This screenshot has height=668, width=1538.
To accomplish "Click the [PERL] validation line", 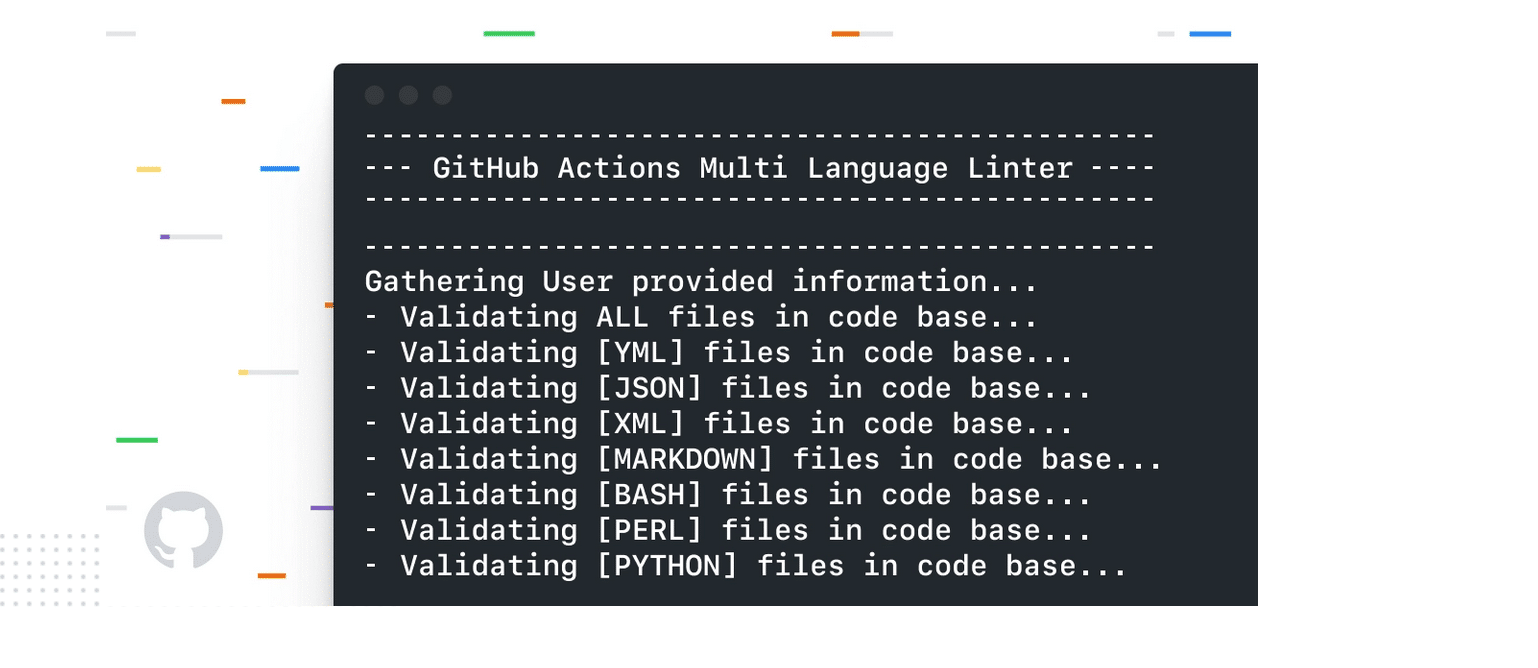I will click(727, 530).
